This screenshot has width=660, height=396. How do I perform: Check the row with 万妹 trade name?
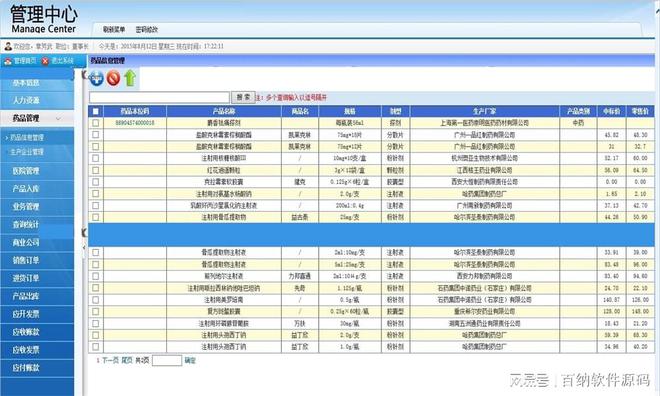click(x=96, y=323)
